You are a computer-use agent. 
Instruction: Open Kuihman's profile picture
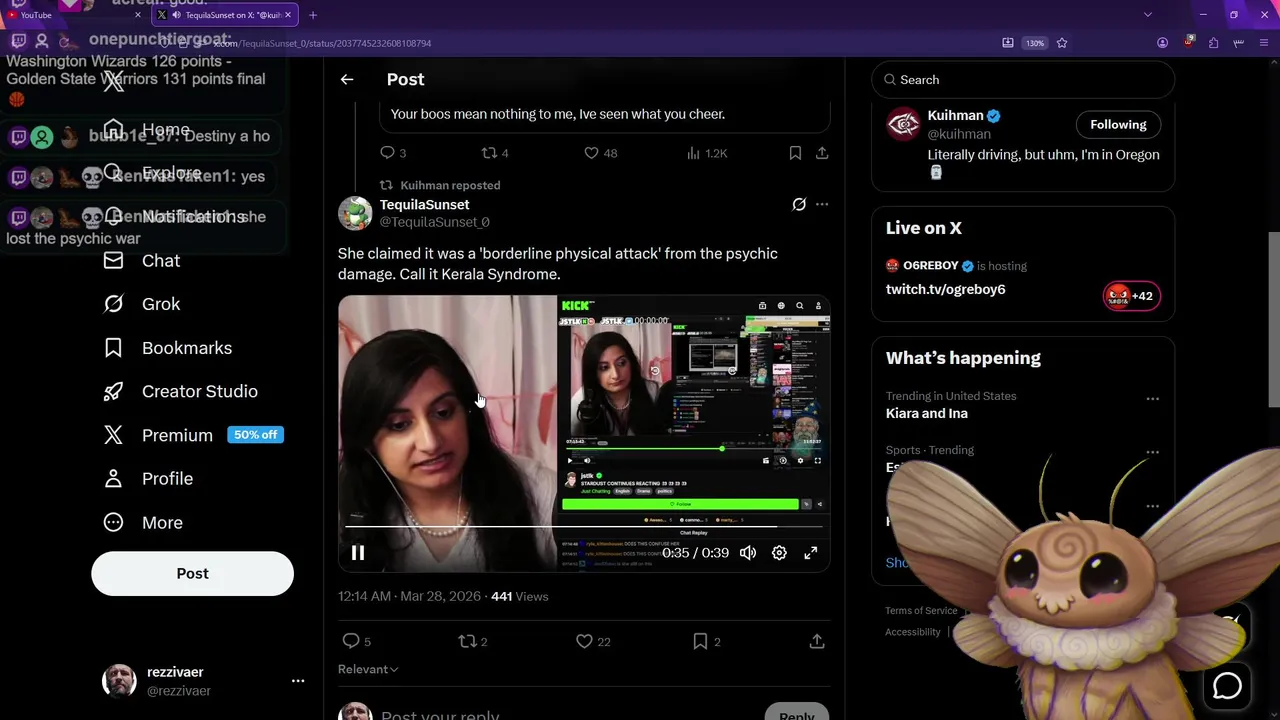pos(903,124)
